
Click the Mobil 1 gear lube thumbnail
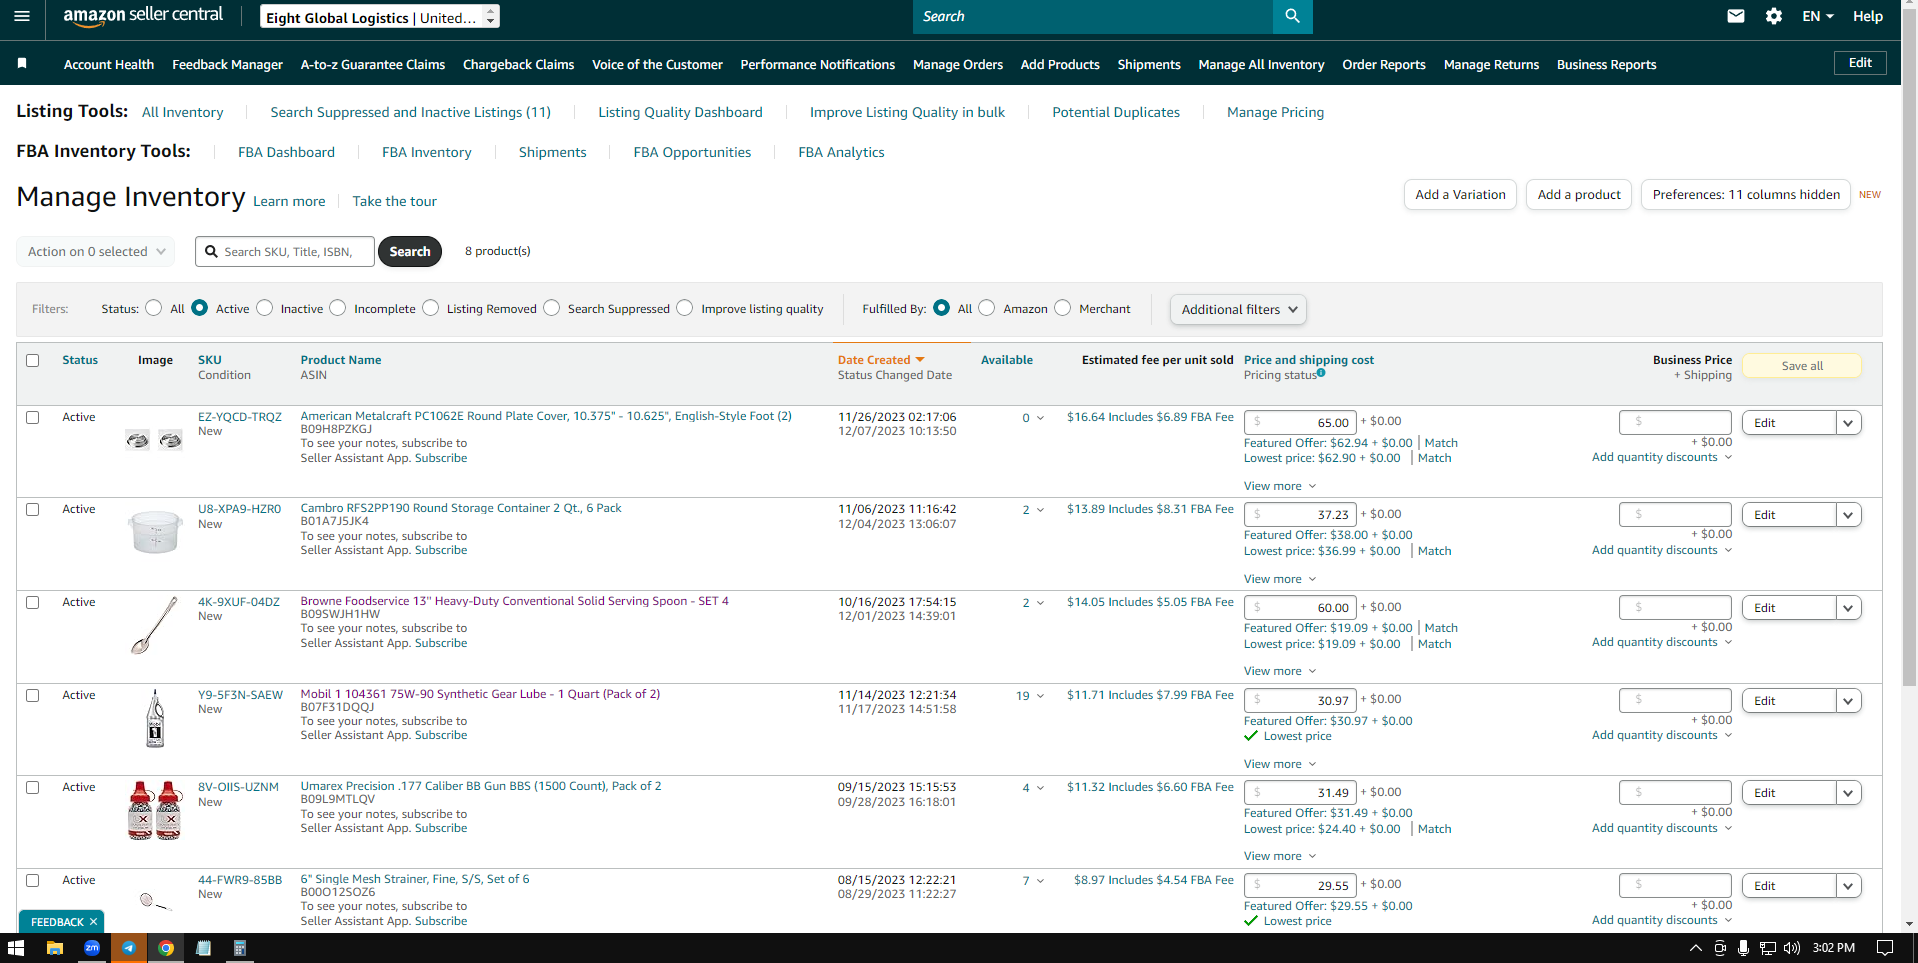pos(155,718)
